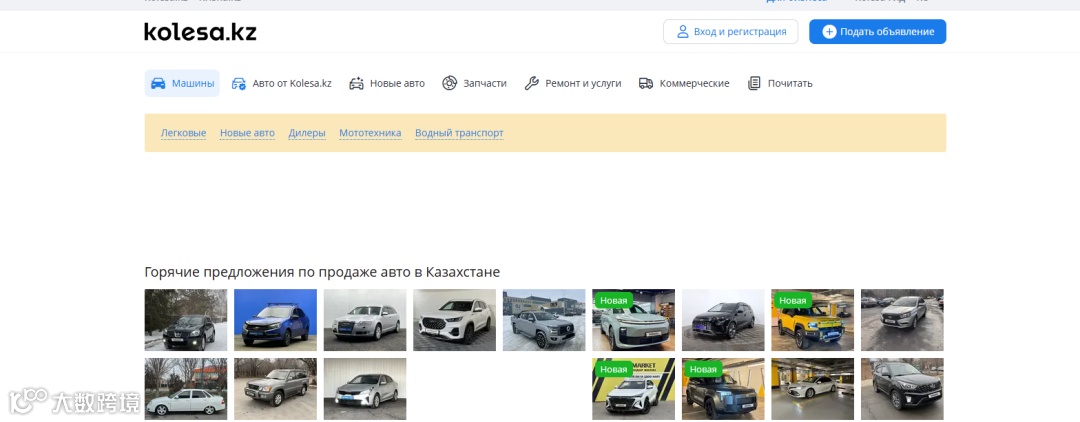Open the yellow Новая SUV thumbnail

(813, 320)
